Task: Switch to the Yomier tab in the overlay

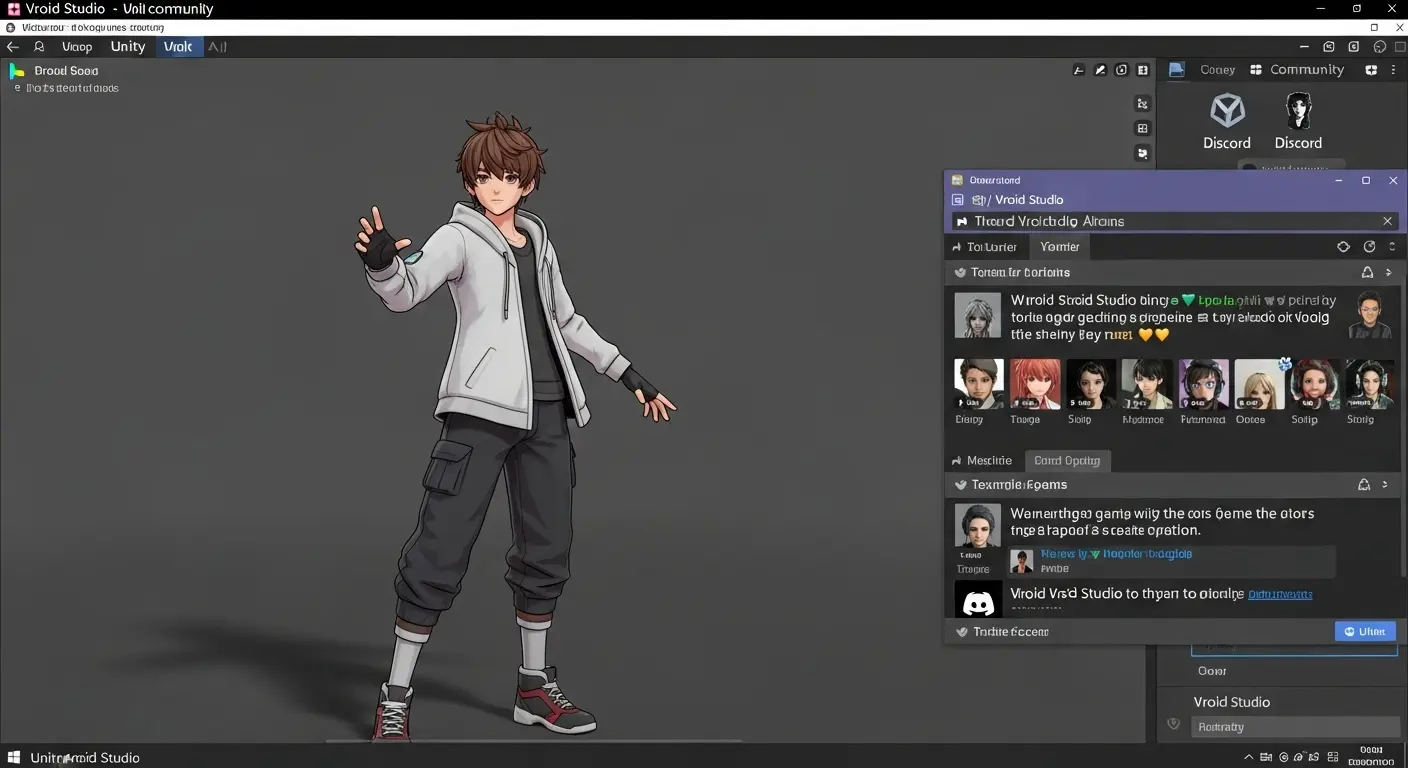Action: (1059, 246)
